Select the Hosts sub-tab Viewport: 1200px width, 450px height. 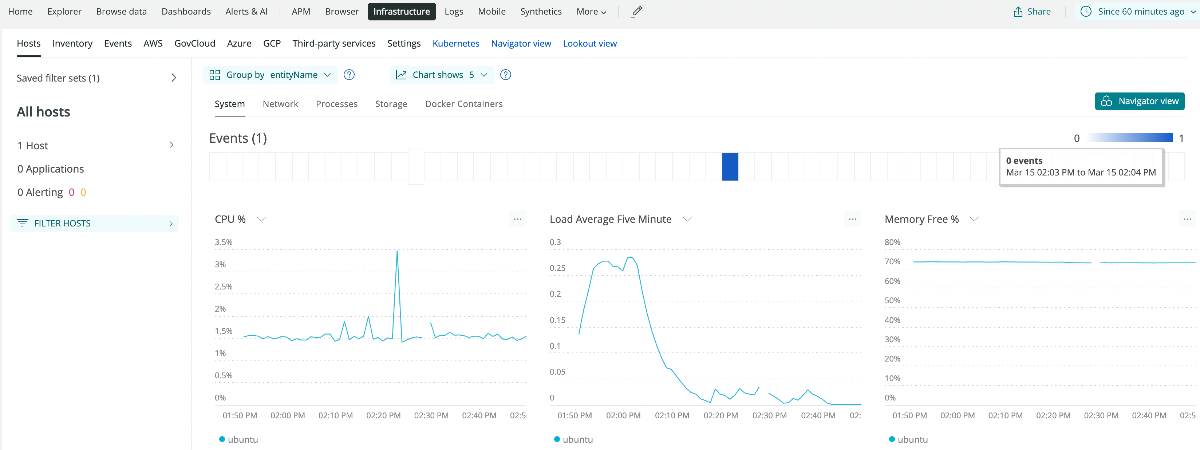(29, 44)
